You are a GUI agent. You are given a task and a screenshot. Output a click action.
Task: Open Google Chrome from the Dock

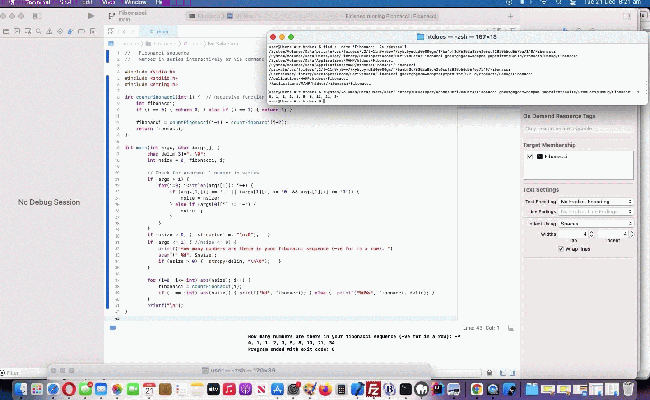point(477,389)
